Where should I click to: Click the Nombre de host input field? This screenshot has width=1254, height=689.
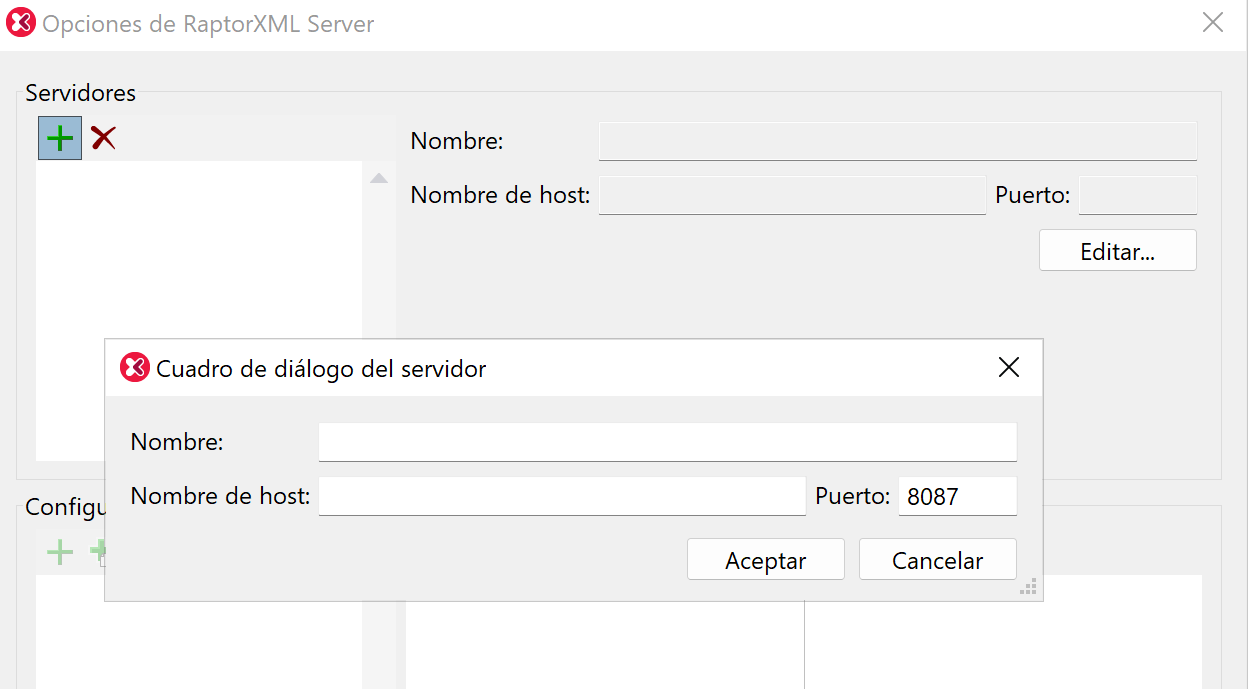click(x=562, y=496)
